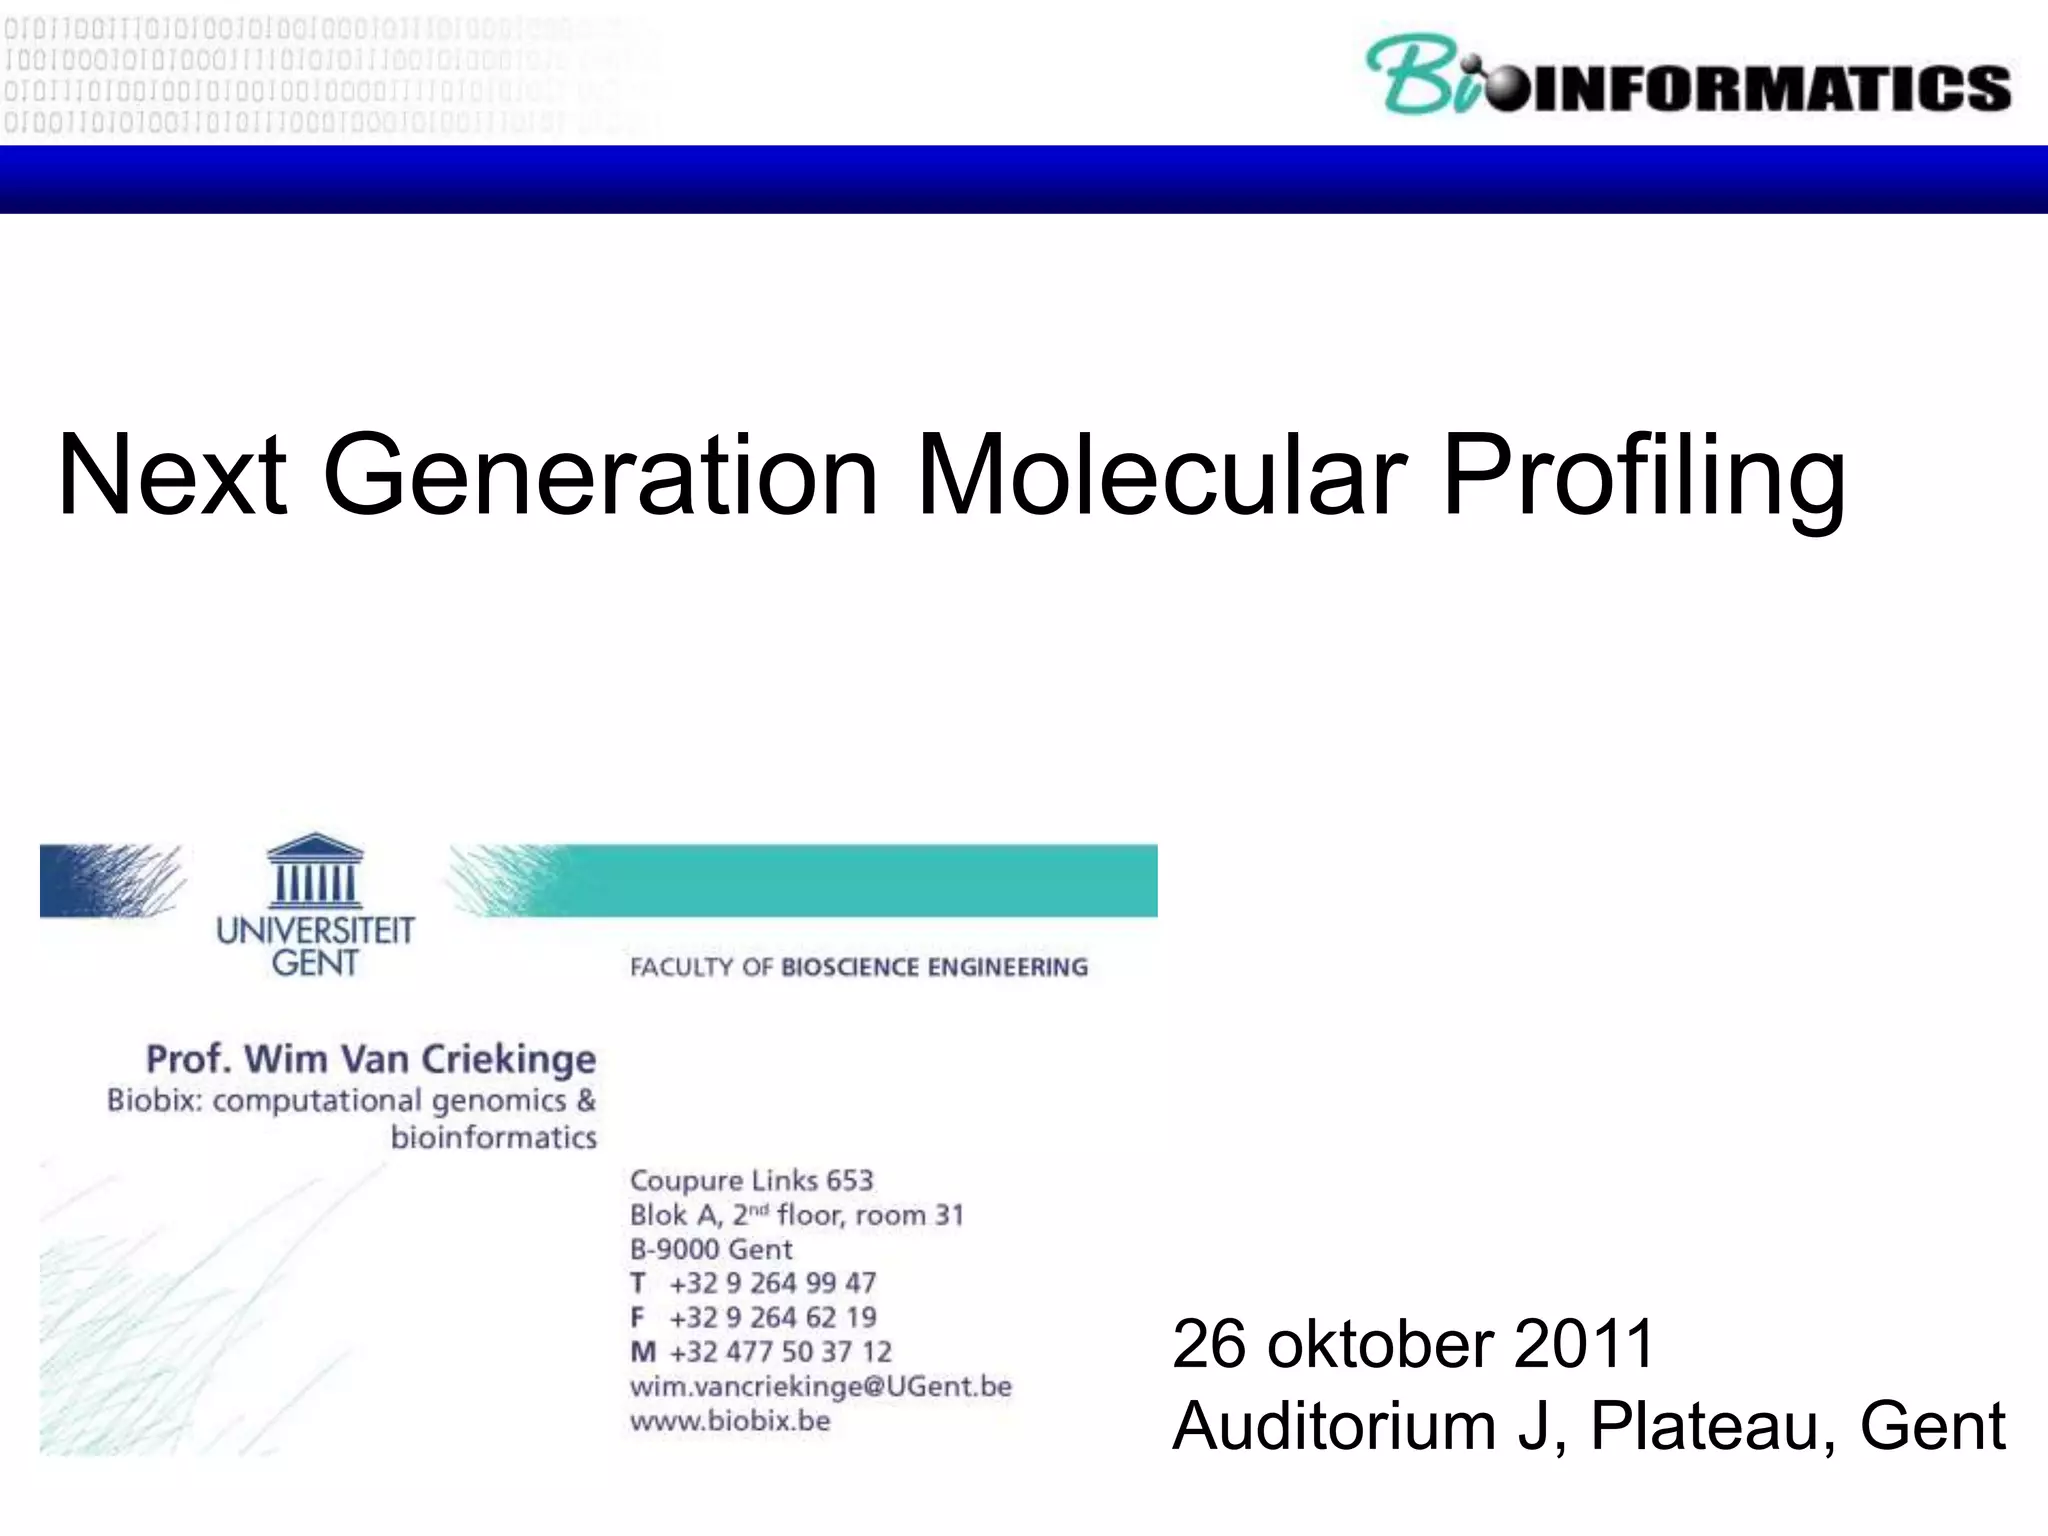Open the www.biobix.be website link
Viewport: 2048px width, 1536px height.
(x=730, y=1420)
